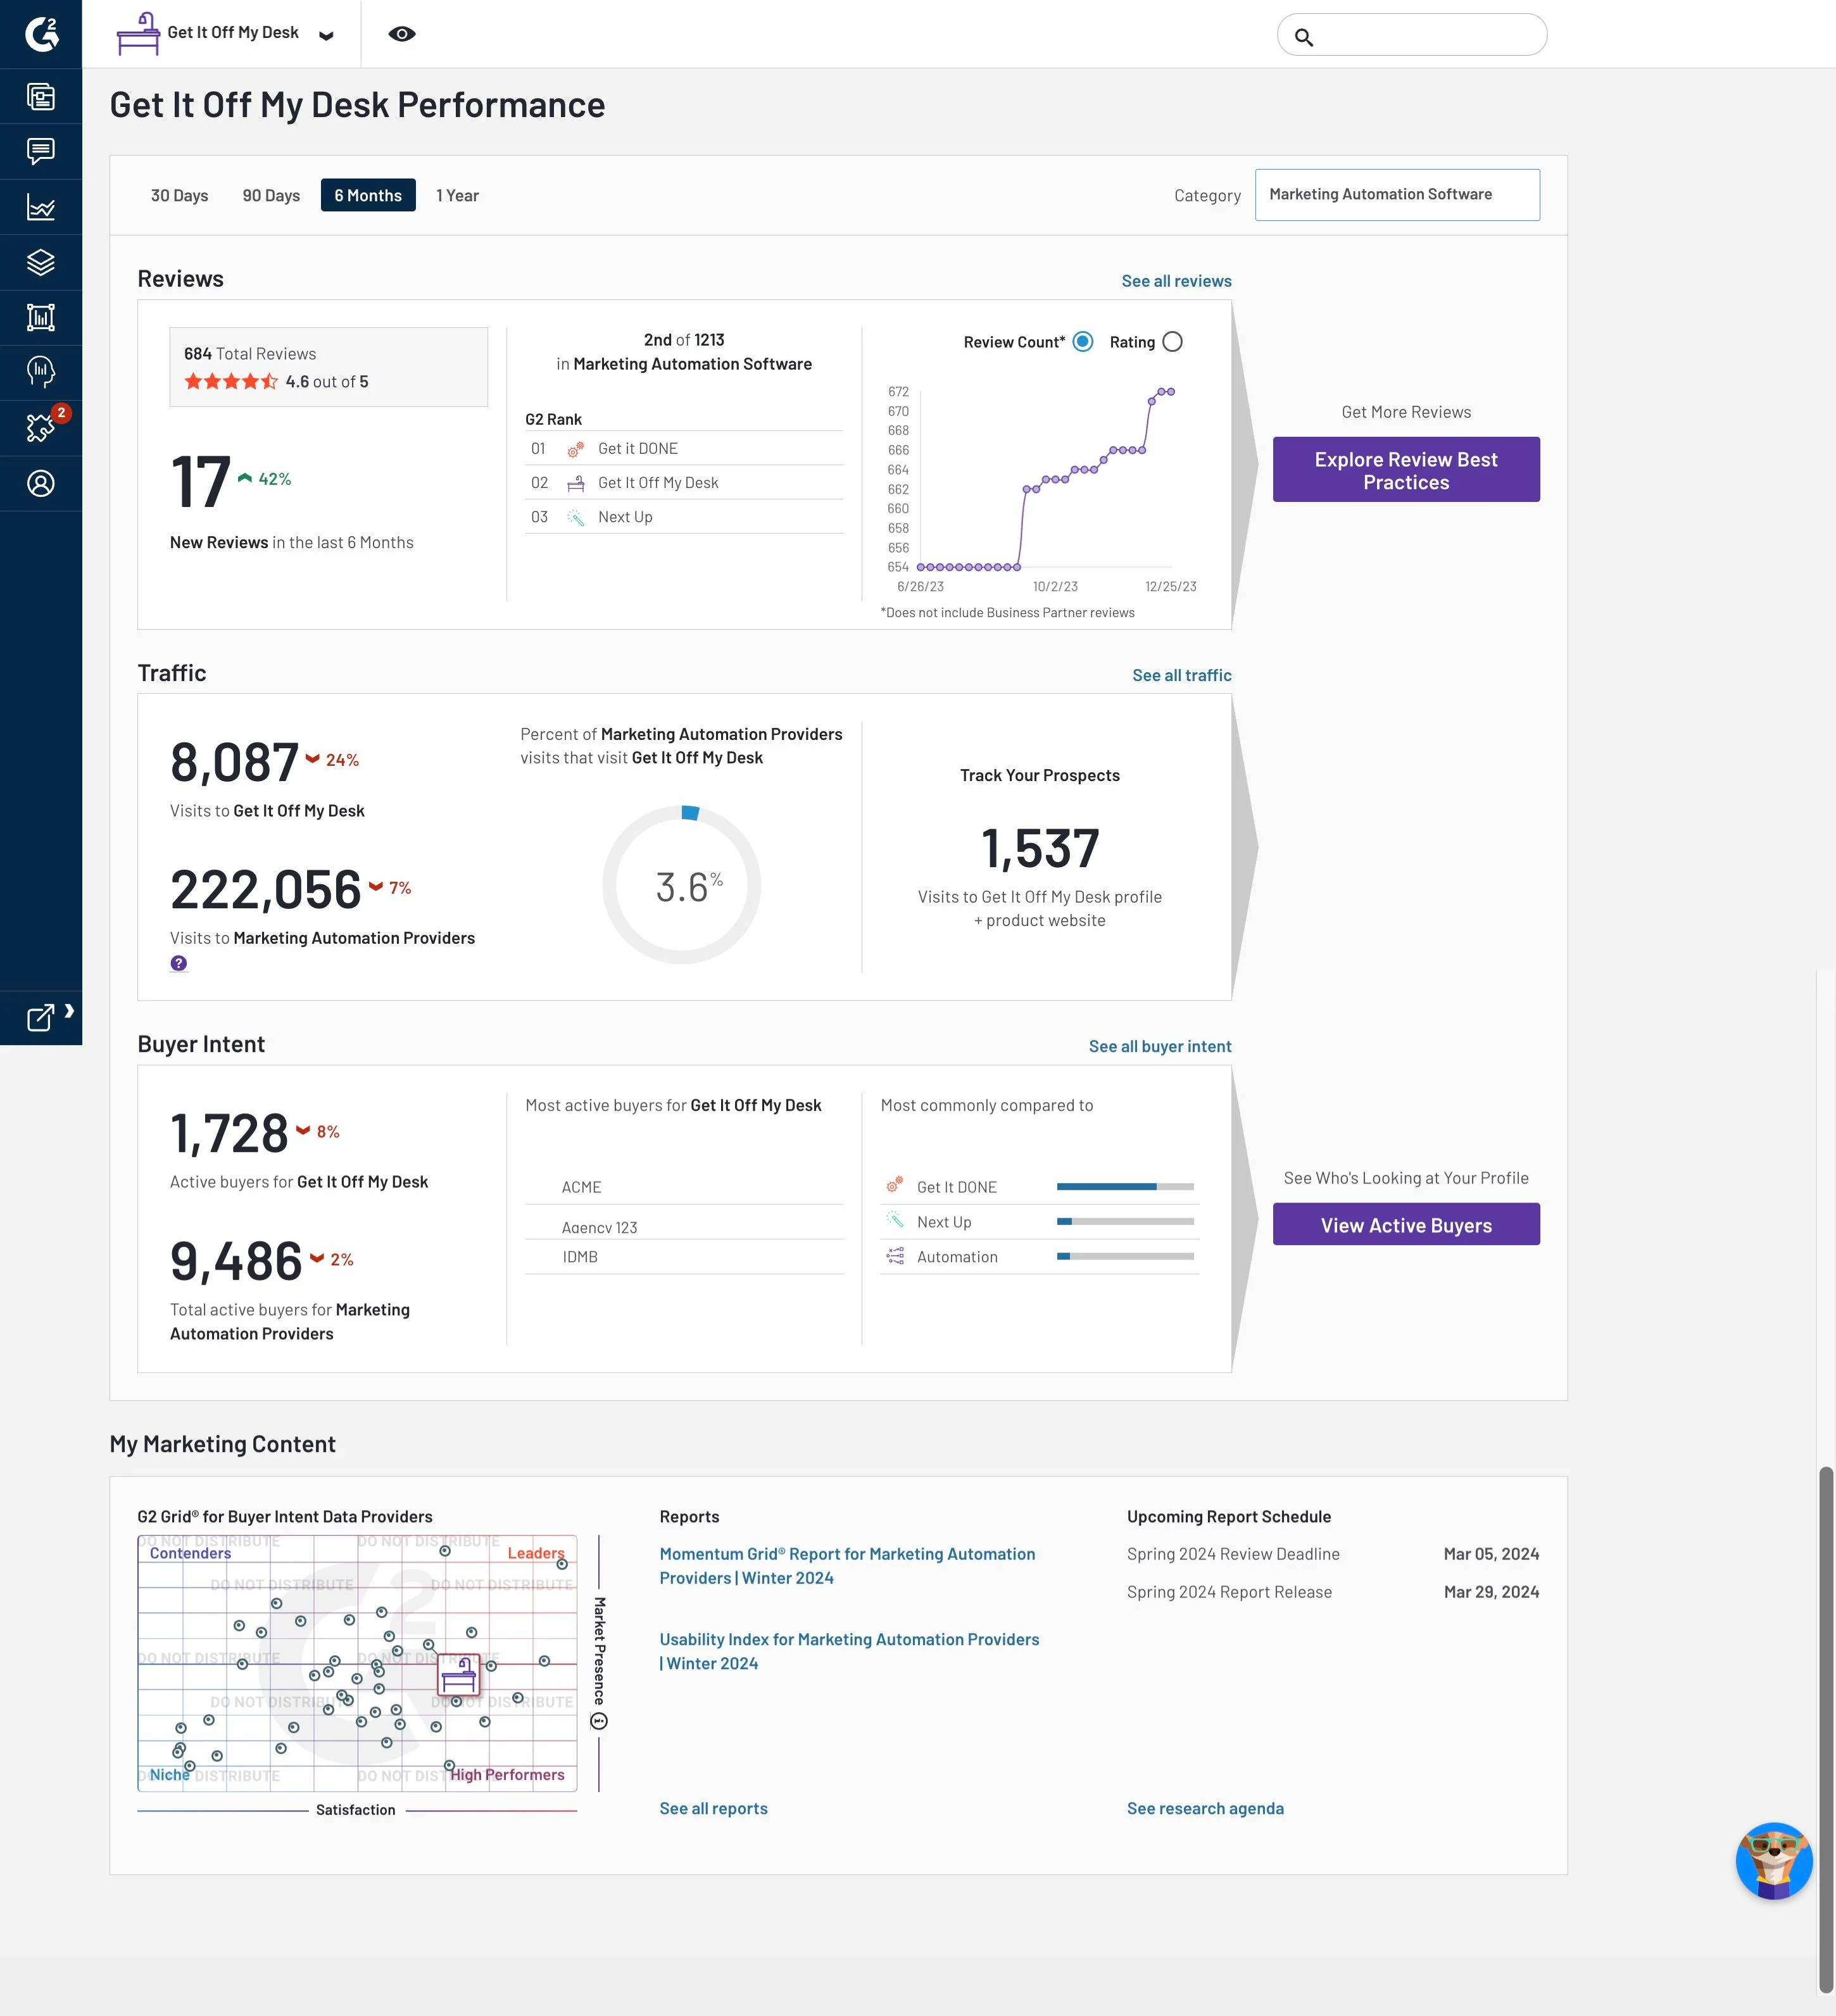Open See all reports link

[713, 1808]
